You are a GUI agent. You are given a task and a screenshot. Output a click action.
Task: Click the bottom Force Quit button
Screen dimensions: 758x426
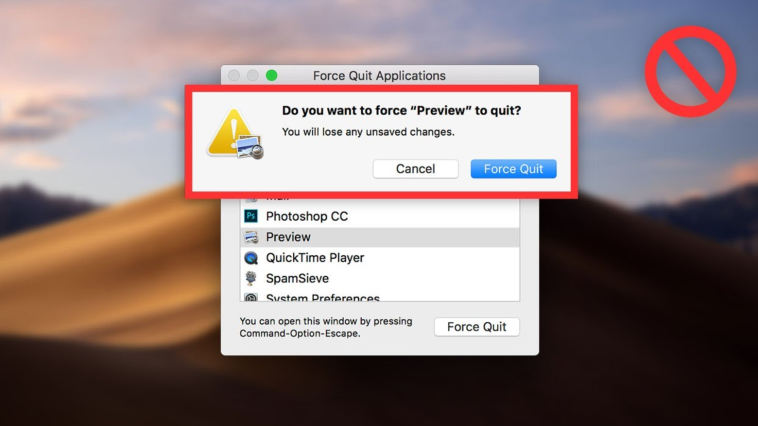477,327
